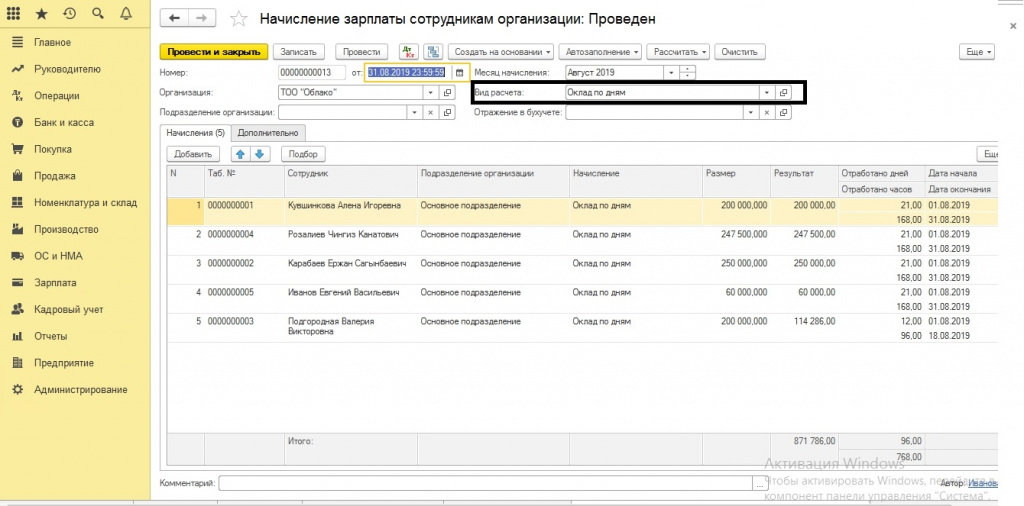Open Комментарий editor ellipsis button
This screenshot has height=506, width=1024.
[x=760, y=483]
